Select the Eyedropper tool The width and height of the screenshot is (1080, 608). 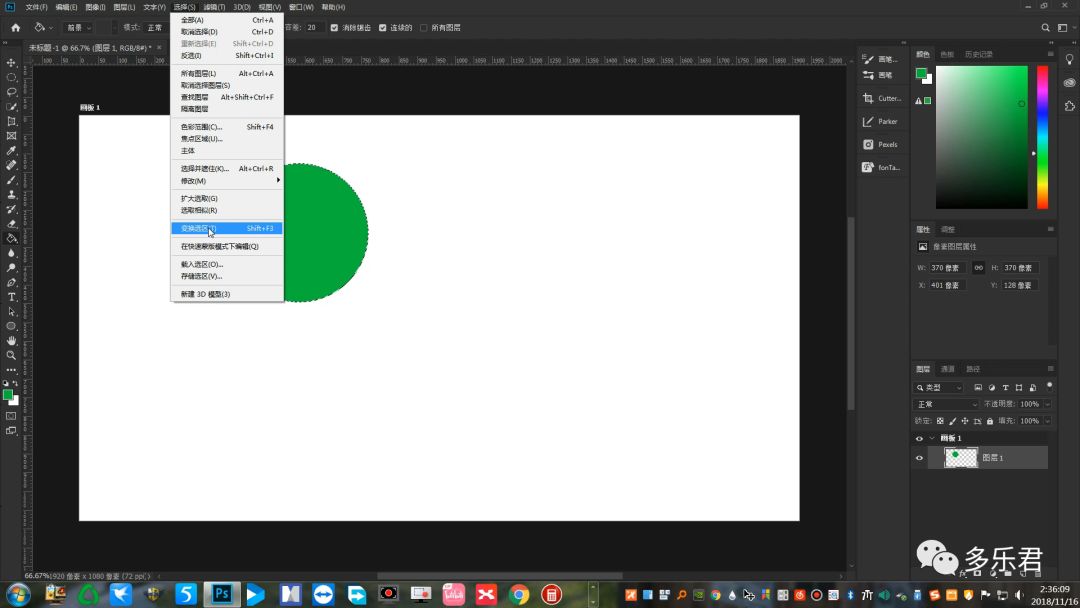tap(11, 151)
